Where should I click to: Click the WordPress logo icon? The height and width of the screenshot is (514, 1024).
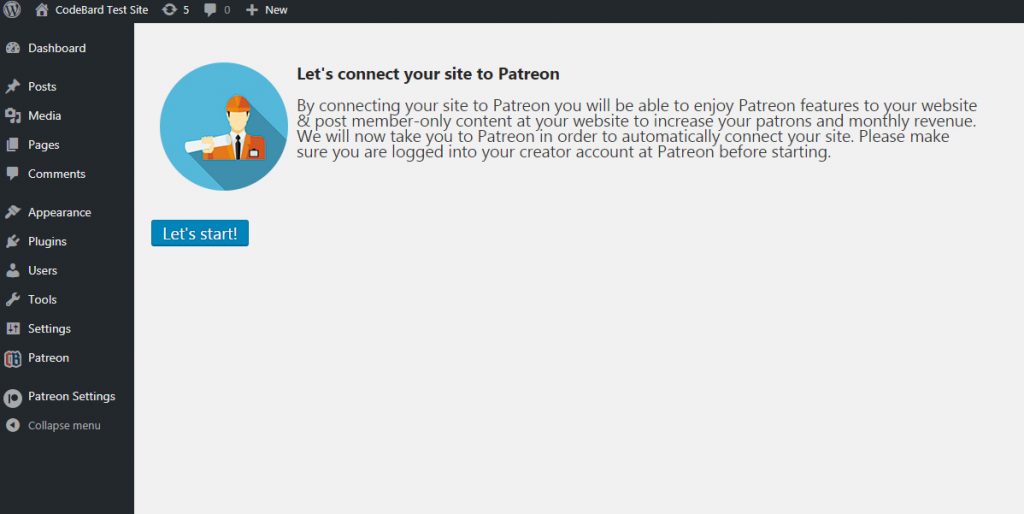(12, 10)
